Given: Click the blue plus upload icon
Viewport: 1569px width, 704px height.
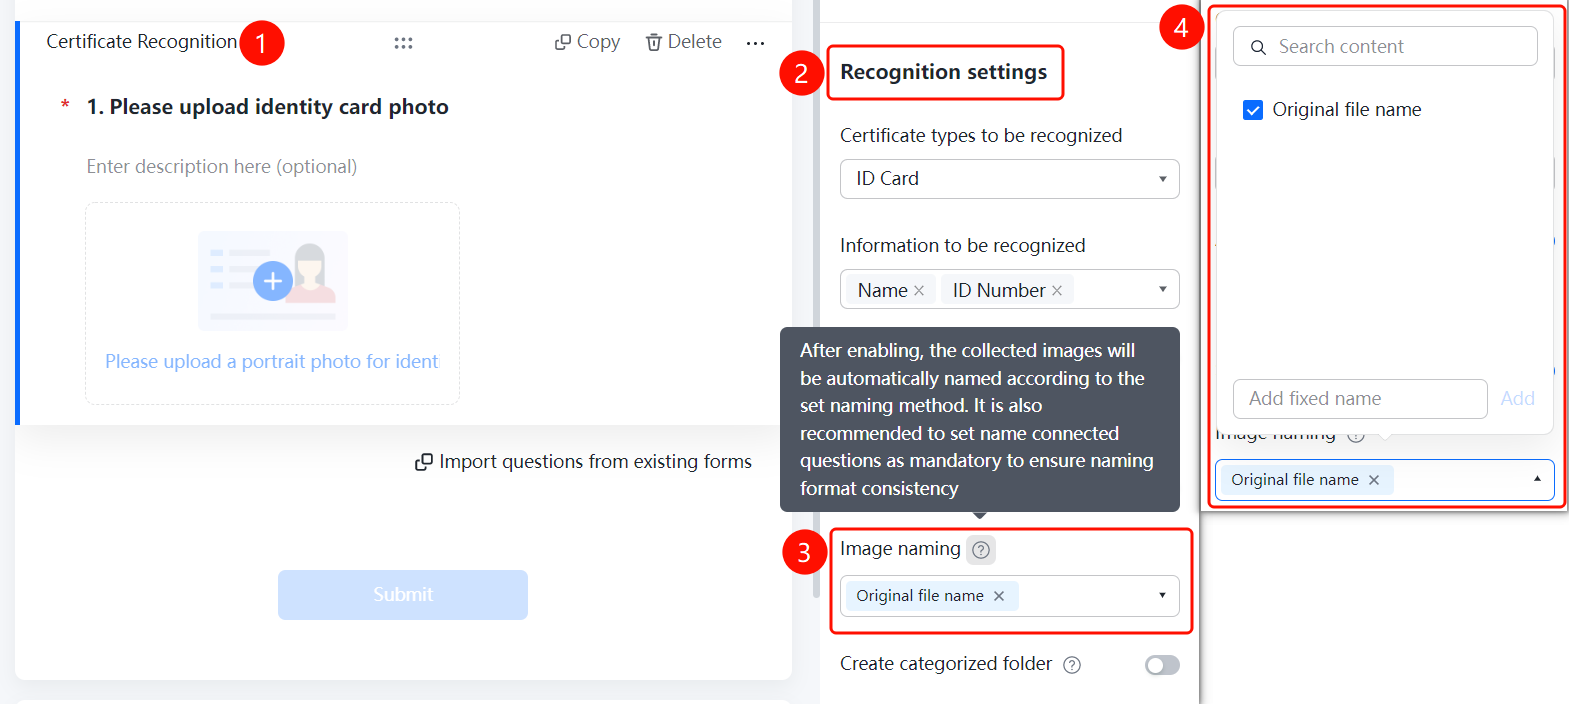Looking at the screenshot, I should tap(273, 281).
